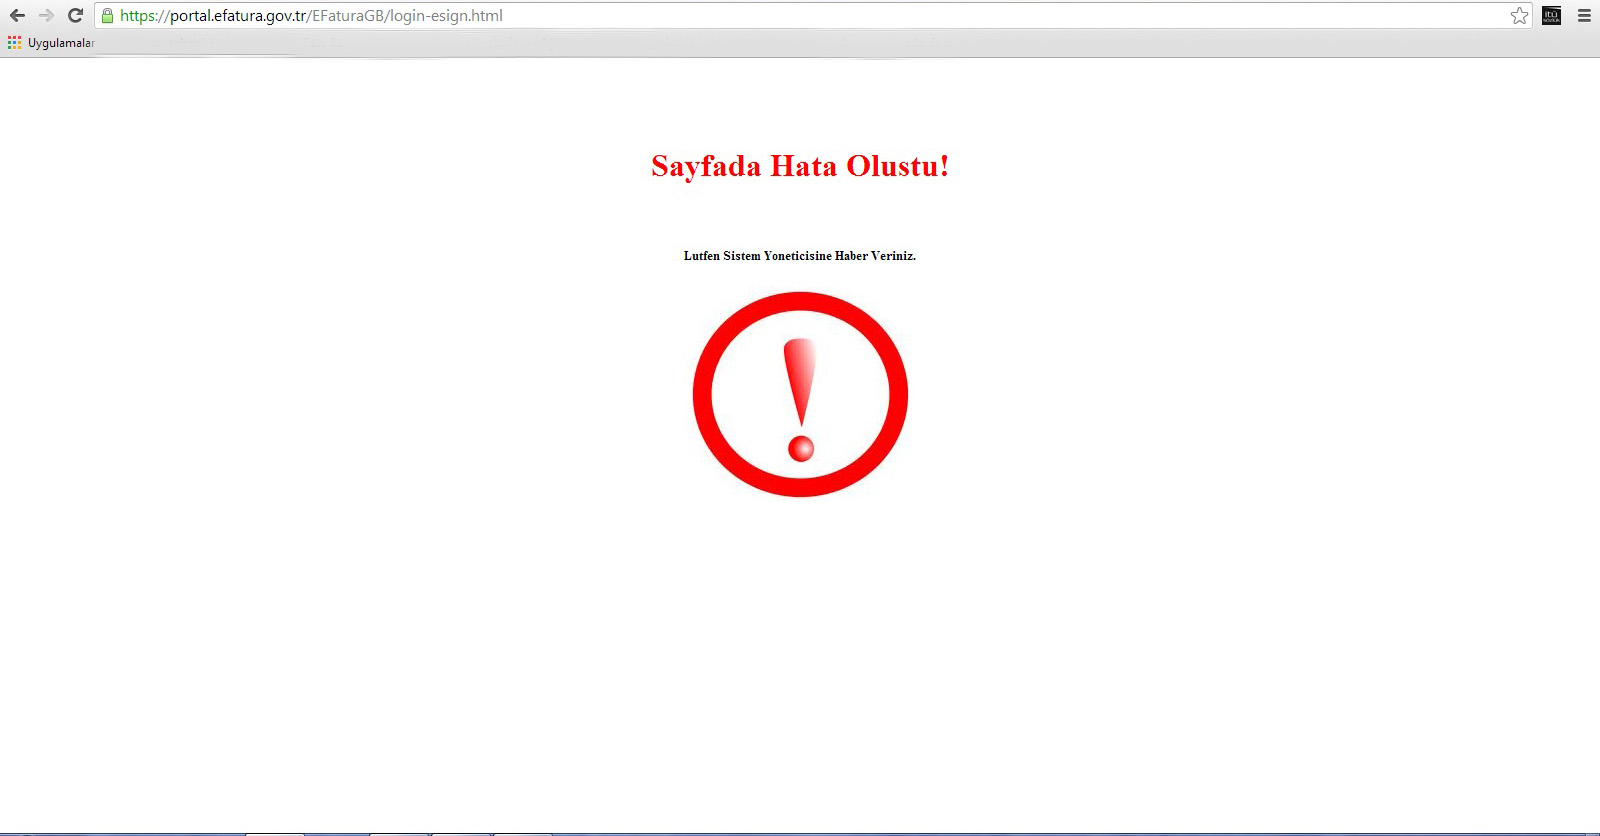Click the login-esign.html part of address

pos(446,16)
